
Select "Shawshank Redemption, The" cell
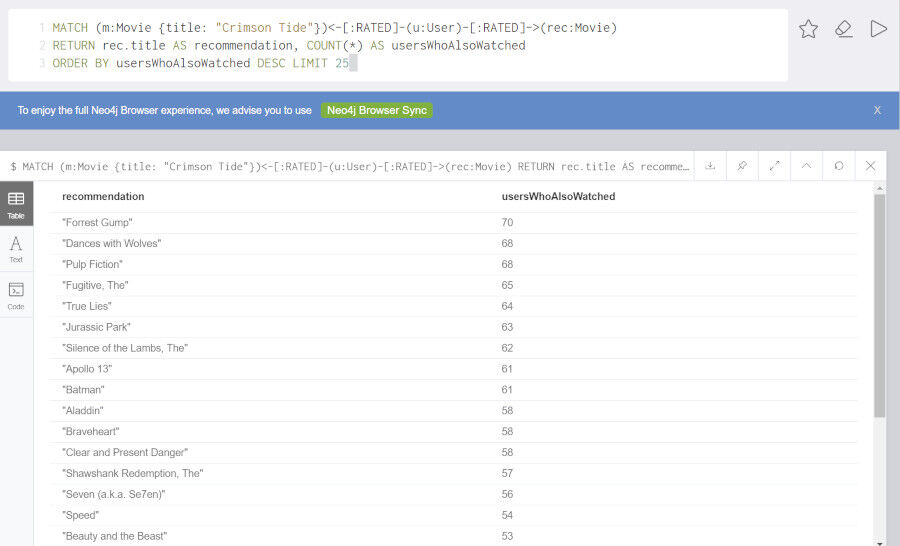[133, 474]
